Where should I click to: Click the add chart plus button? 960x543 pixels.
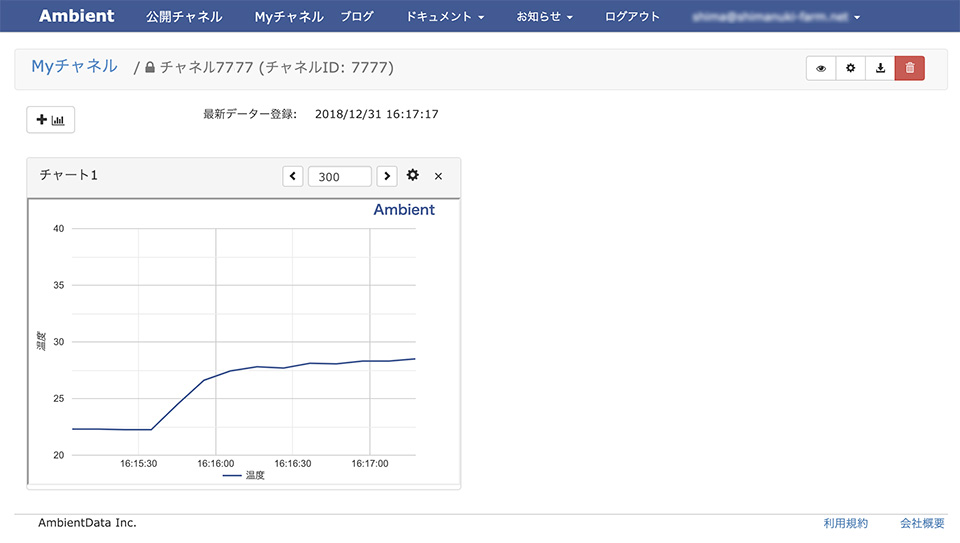pos(50,120)
